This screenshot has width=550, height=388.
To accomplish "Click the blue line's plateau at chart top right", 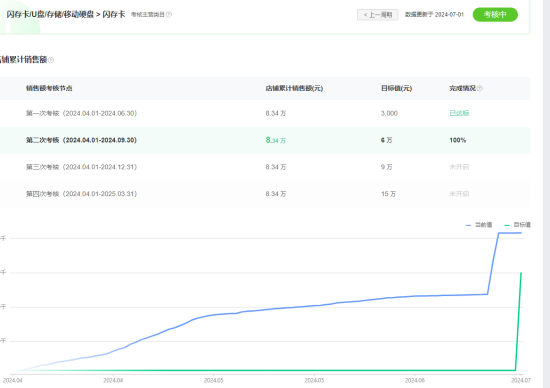I will [510, 233].
